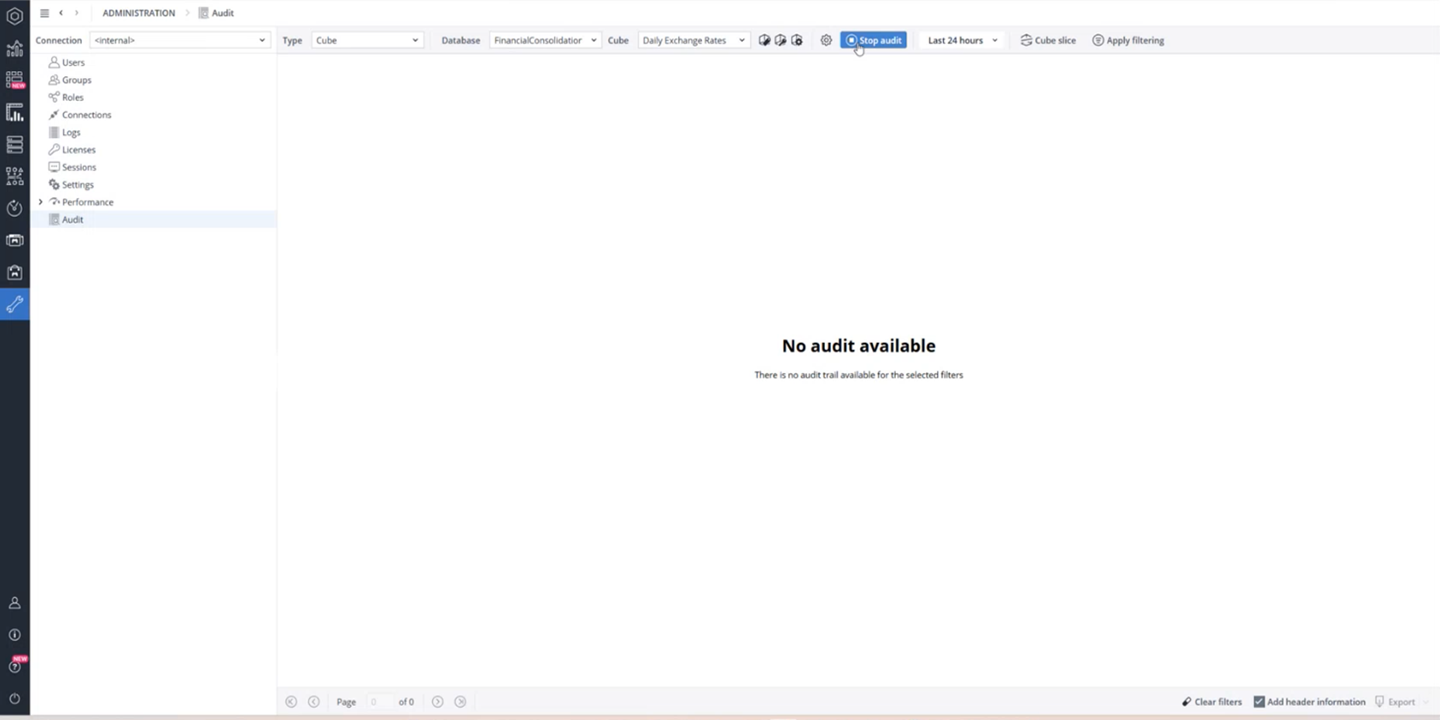Open the user profile icon in sidebar
This screenshot has width=1440, height=720.
[14, 603]
